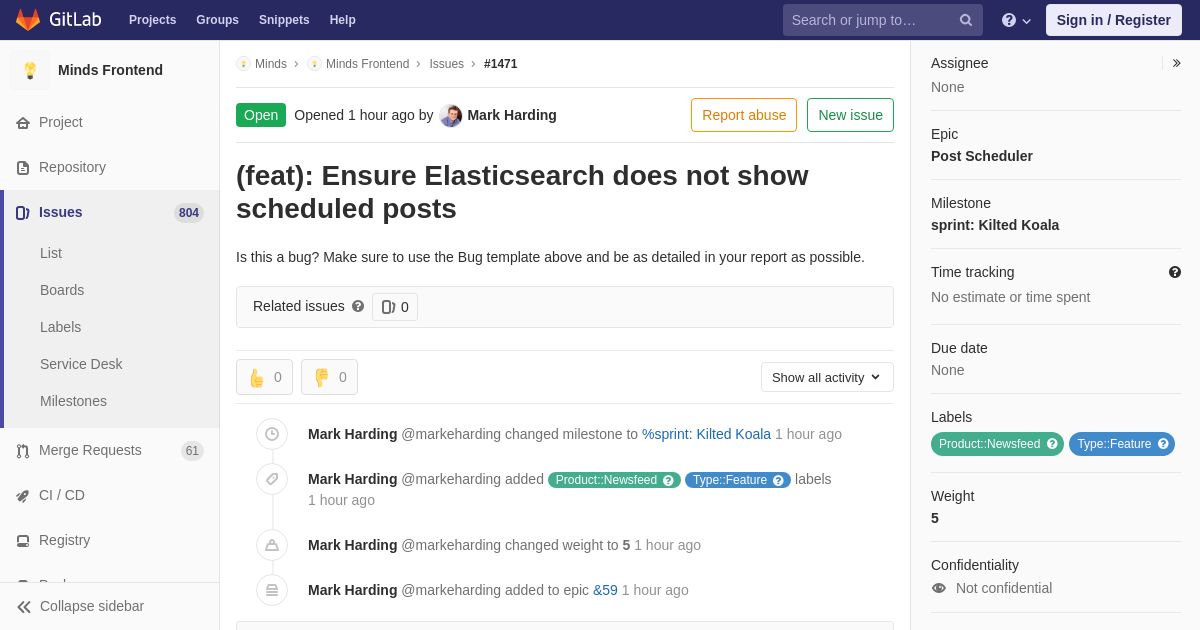
Task: Open the Groups menu in navbar
Action: (217, 20)
